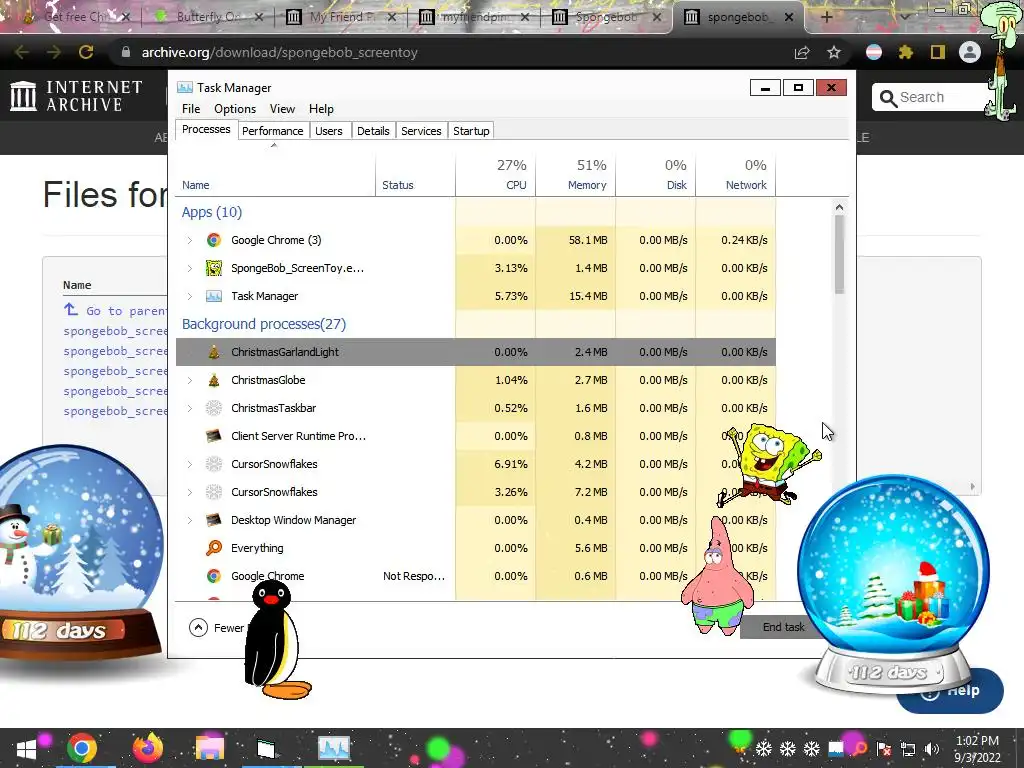
Task: Open the Options menu in Task Manager
Action: [x=234, y=108]
